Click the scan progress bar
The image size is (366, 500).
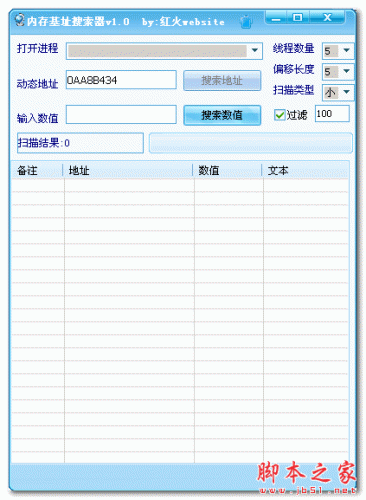pyautogui.click(x=251, y=143)
